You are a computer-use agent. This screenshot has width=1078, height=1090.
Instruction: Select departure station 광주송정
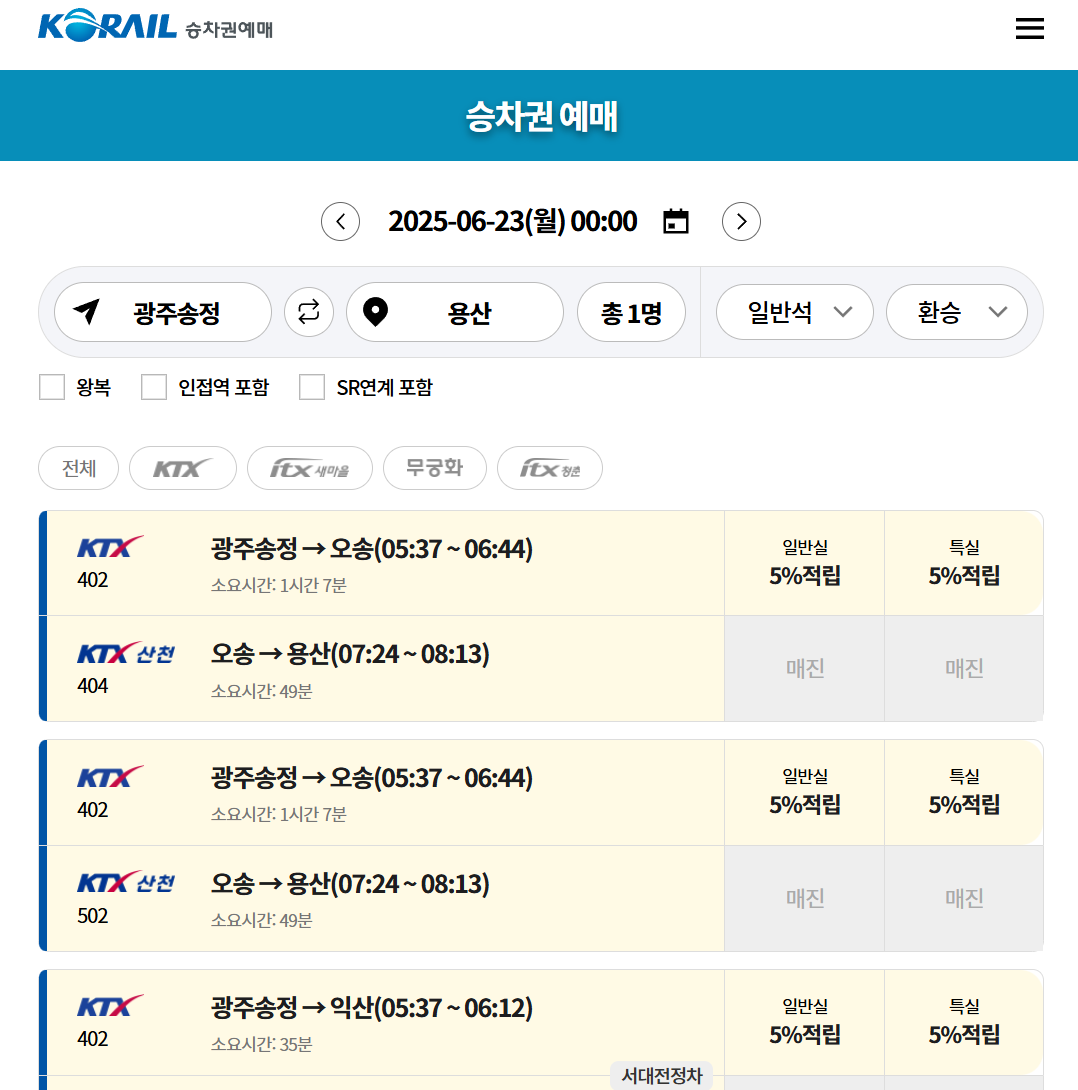coord(163,312)
